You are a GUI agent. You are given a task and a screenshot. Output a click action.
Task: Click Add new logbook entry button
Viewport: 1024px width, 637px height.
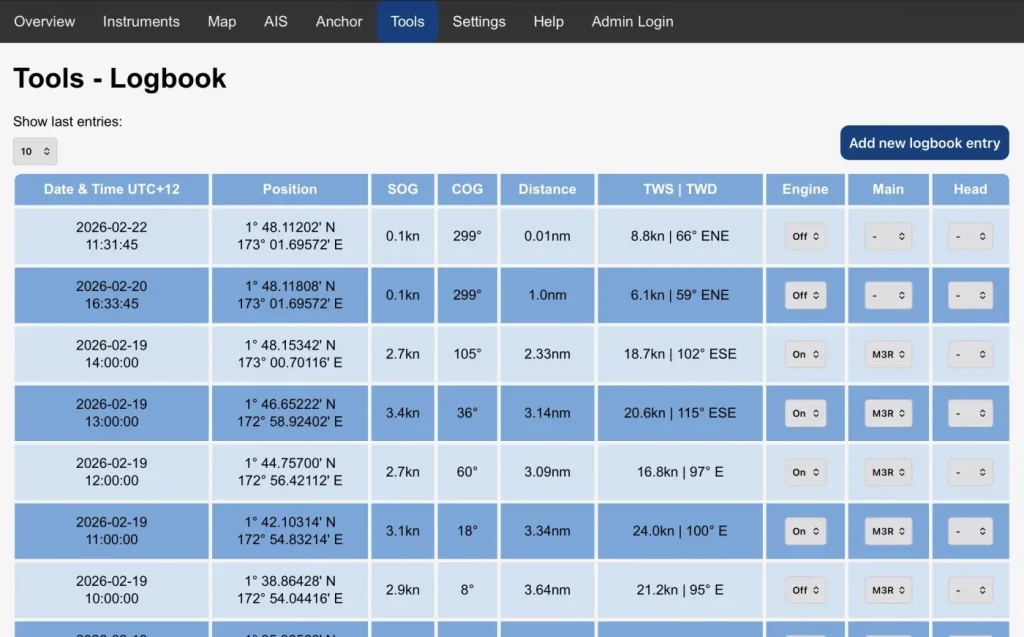click(x=924, y=143)
